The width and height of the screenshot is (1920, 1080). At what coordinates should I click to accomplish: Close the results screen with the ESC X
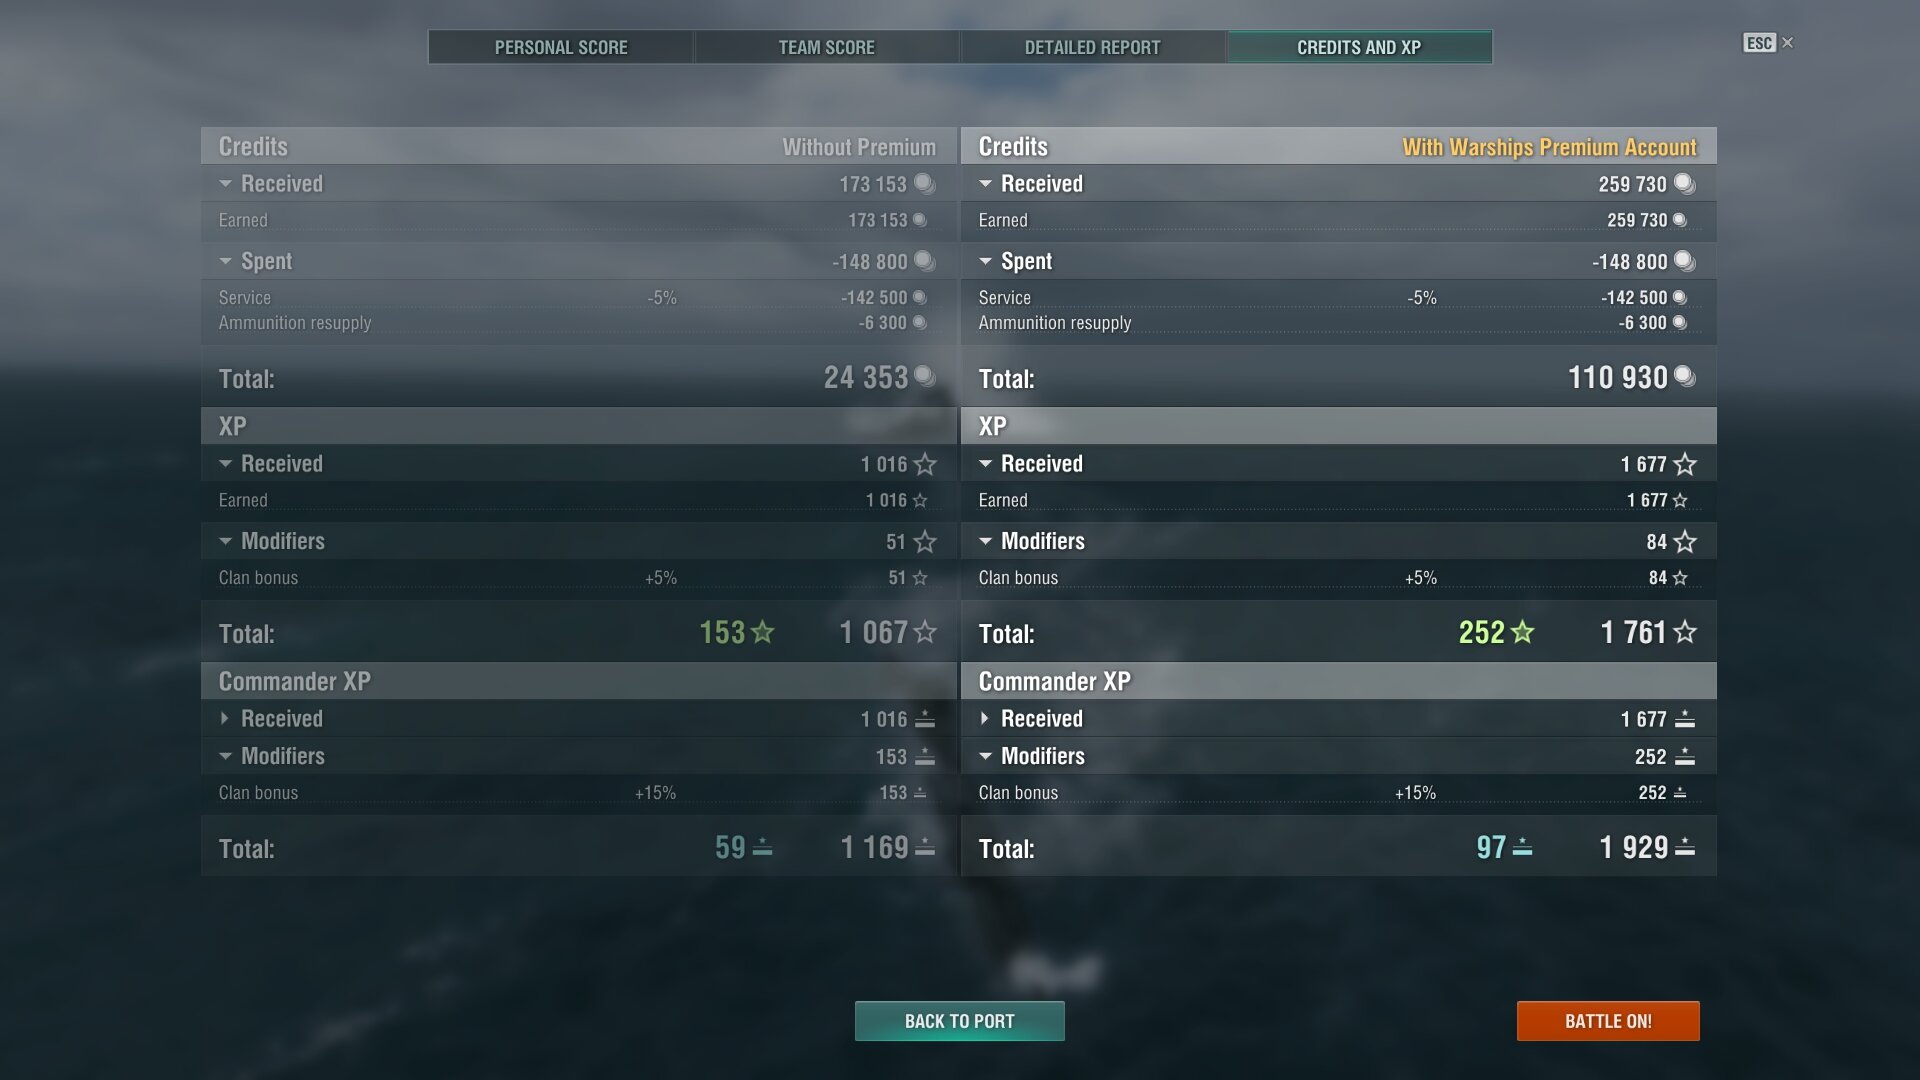[x=1787, y=43]
